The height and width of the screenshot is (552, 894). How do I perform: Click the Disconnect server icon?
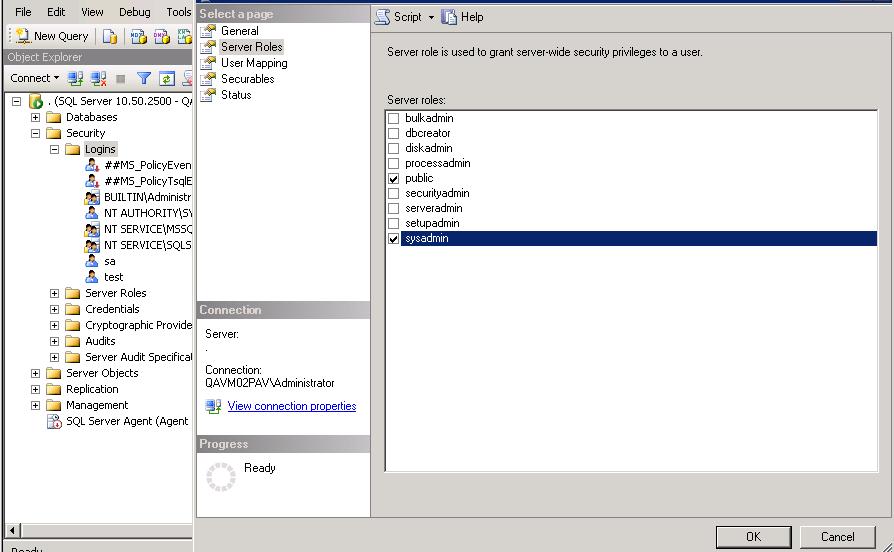click(x=98, y=78)
